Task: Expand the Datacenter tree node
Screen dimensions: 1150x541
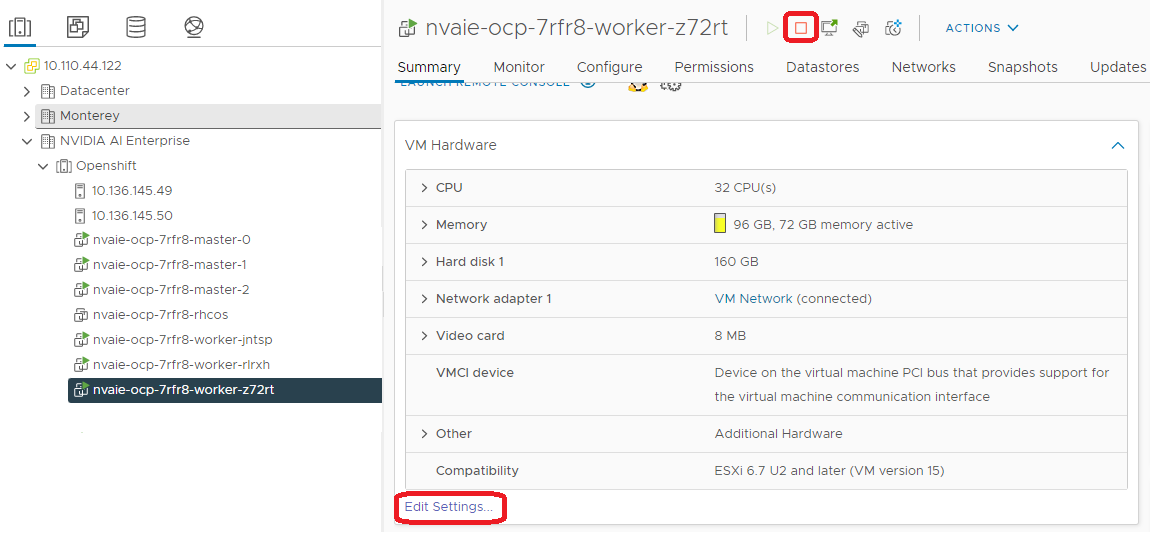Action: click(x=27, y=91)
